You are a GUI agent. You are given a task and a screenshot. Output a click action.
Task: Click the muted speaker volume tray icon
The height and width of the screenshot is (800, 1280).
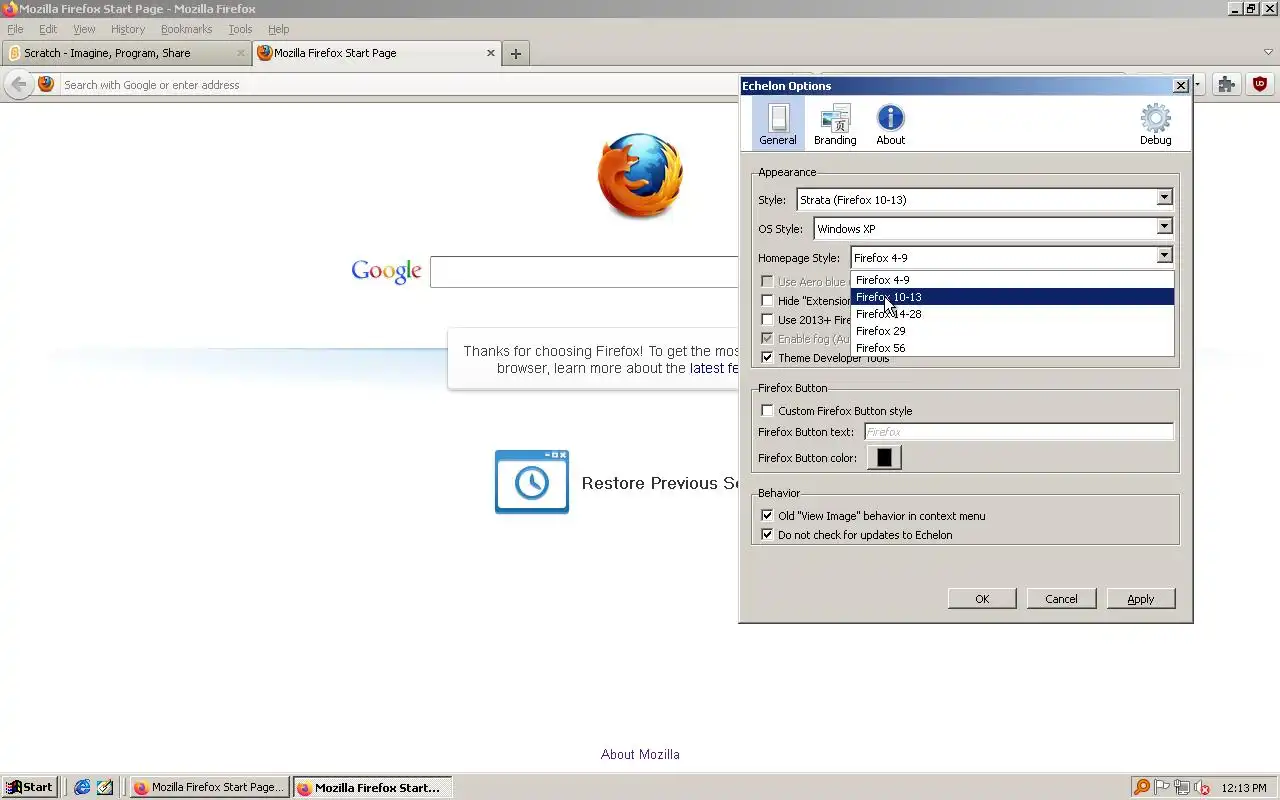1202,787
